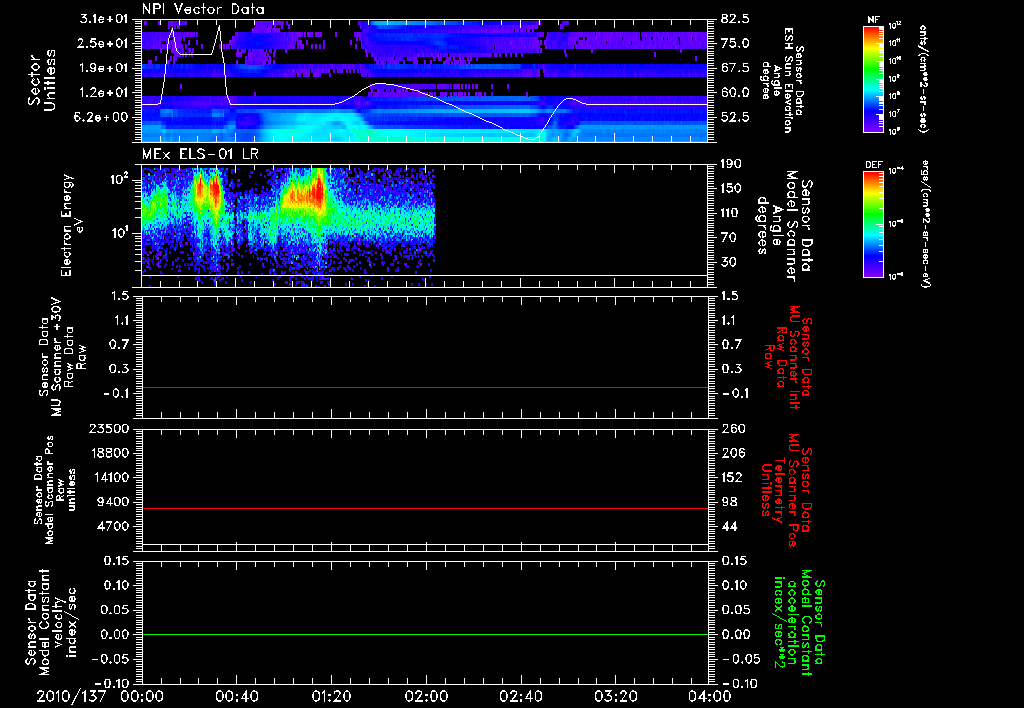Click the 206 telemetry tick value

point(732,453)
